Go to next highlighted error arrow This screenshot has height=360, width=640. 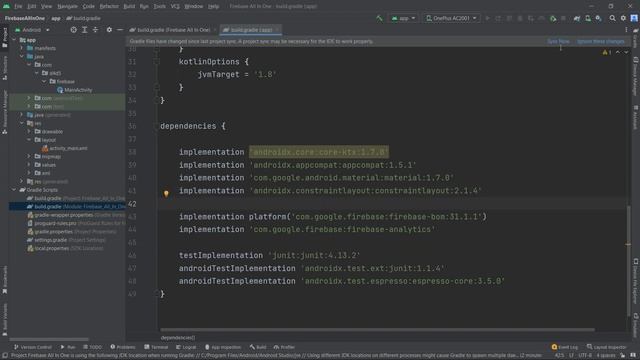point(626,53)
